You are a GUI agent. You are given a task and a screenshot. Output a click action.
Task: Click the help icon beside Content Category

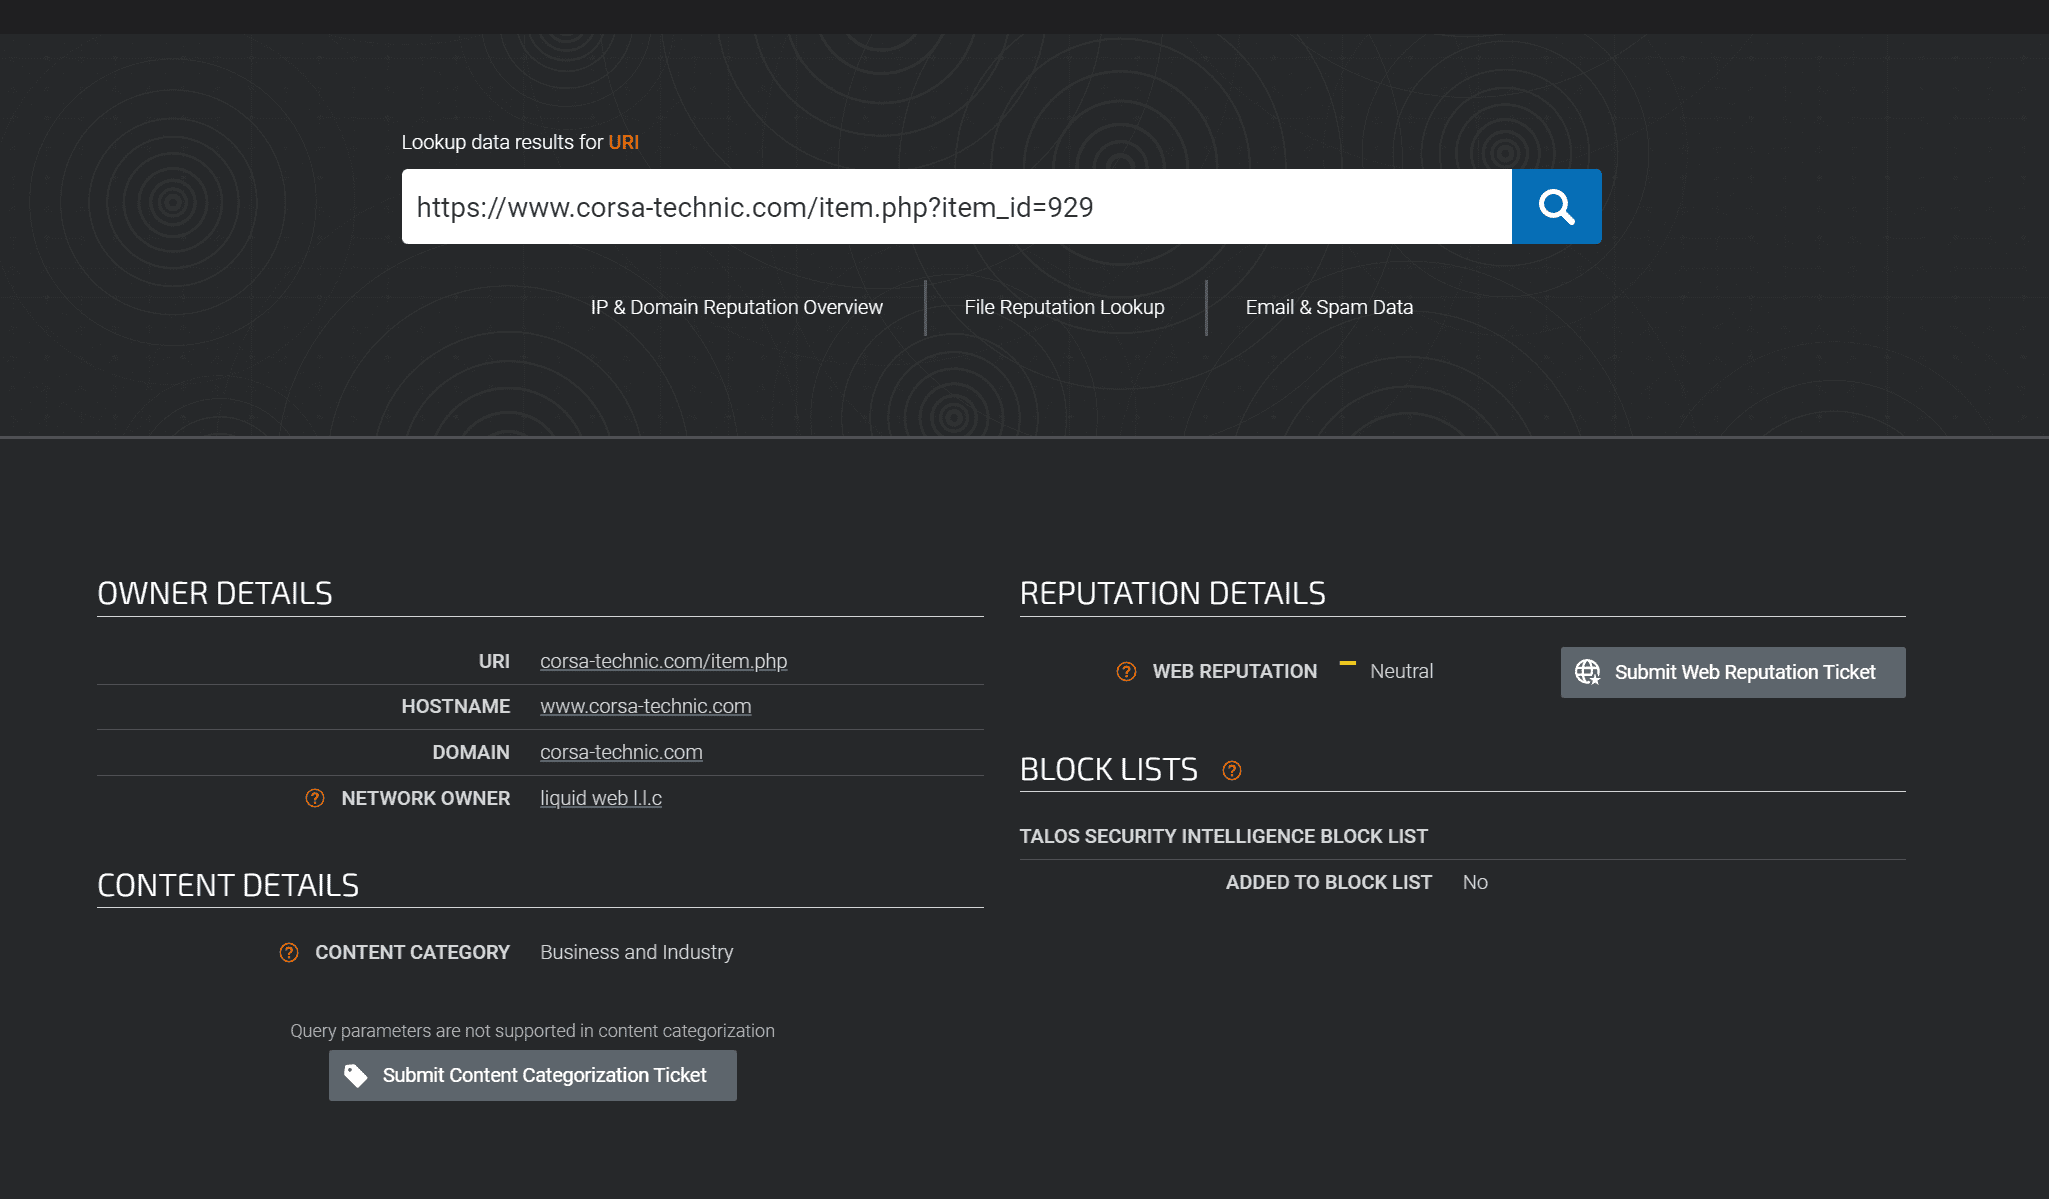(289, 952)
